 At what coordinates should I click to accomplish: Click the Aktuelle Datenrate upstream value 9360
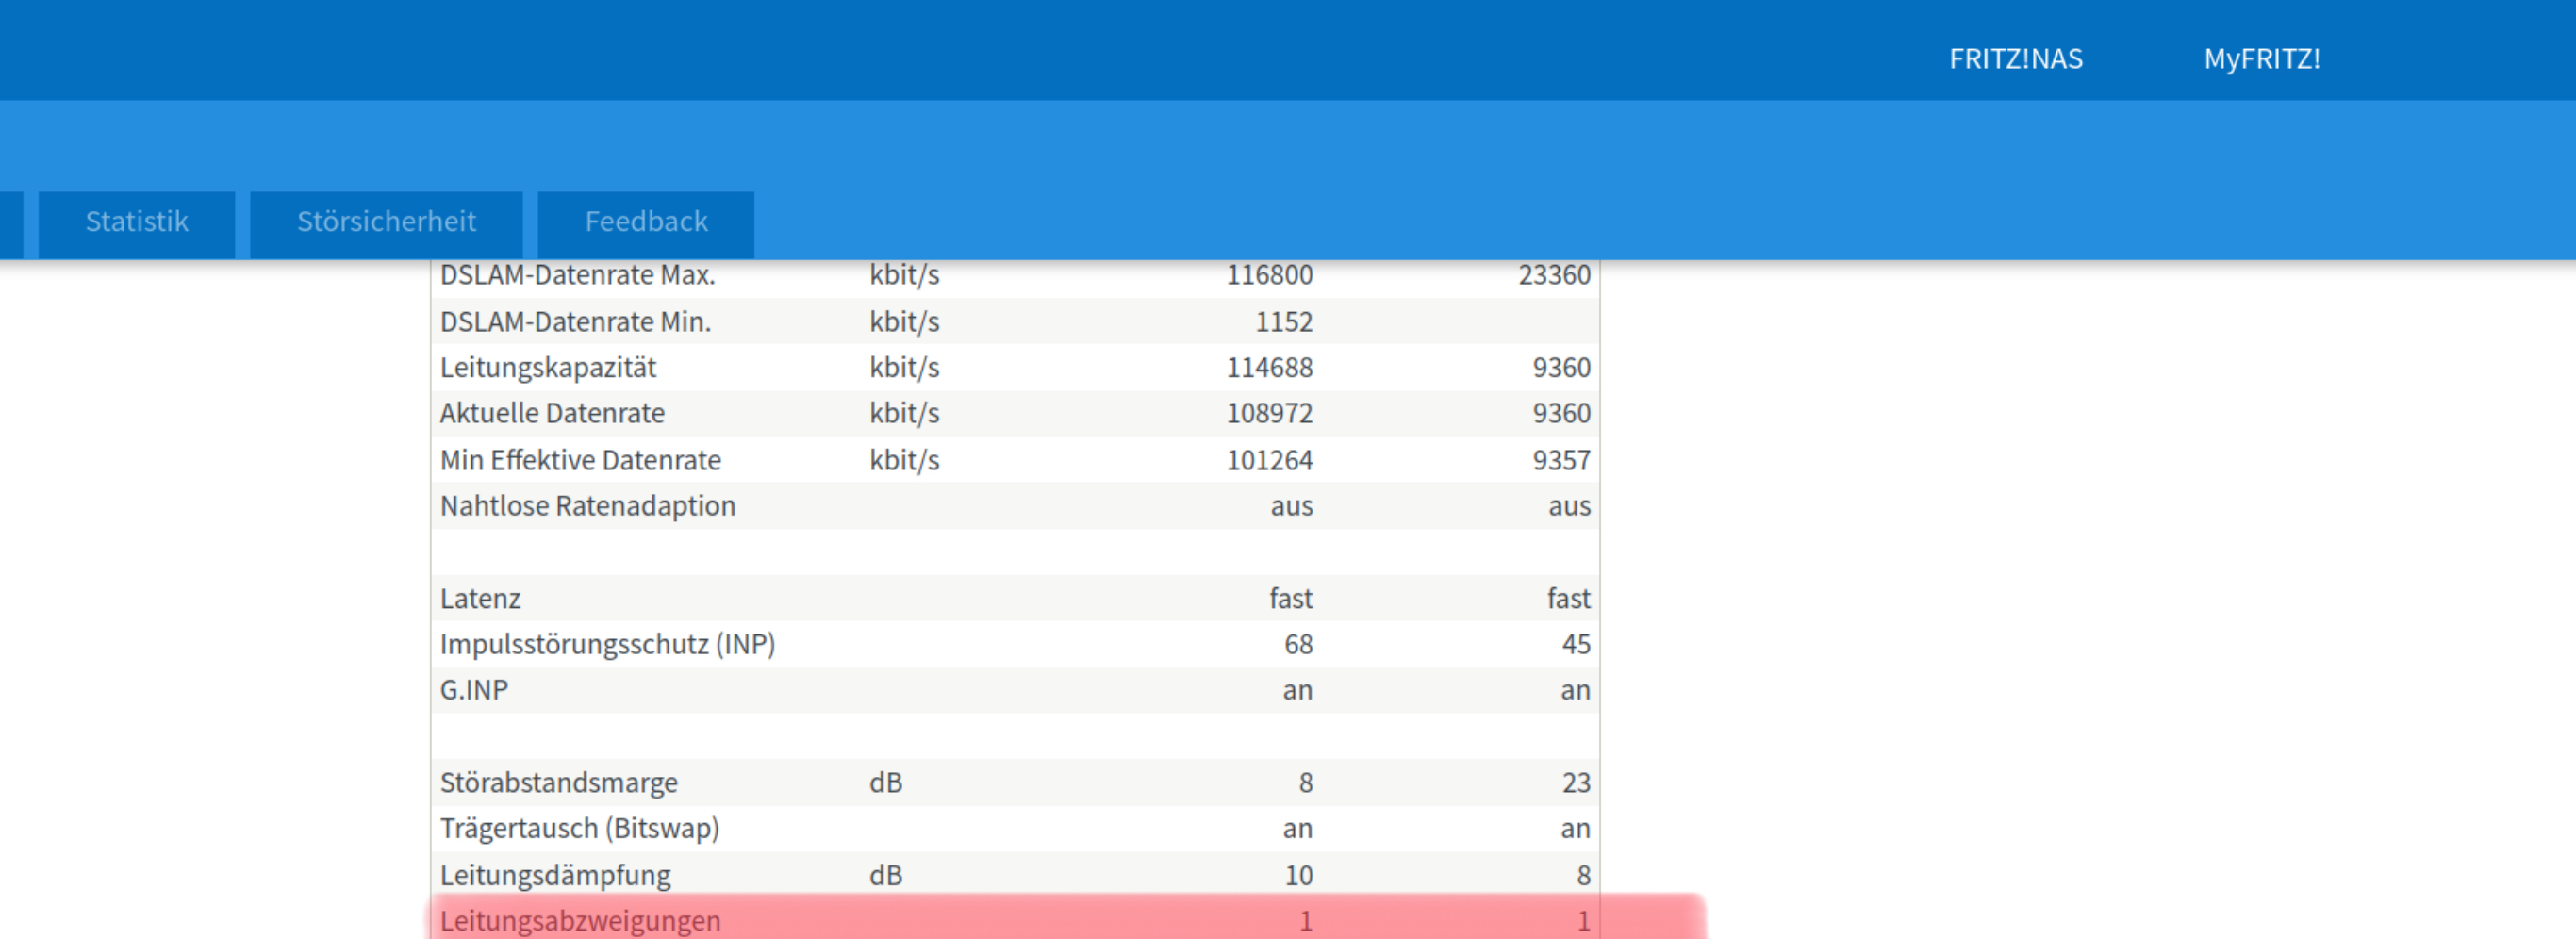tap(1561, 414)
